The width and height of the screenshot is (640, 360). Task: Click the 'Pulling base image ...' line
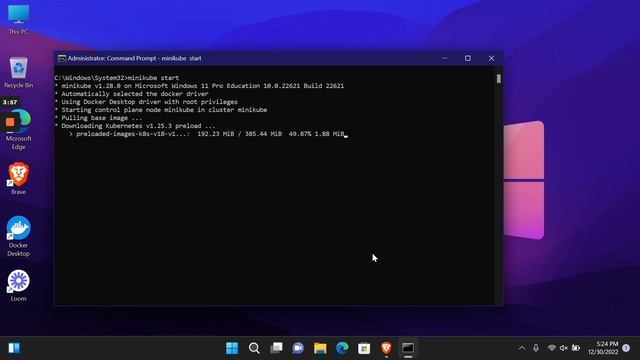(x=98, y=118)
